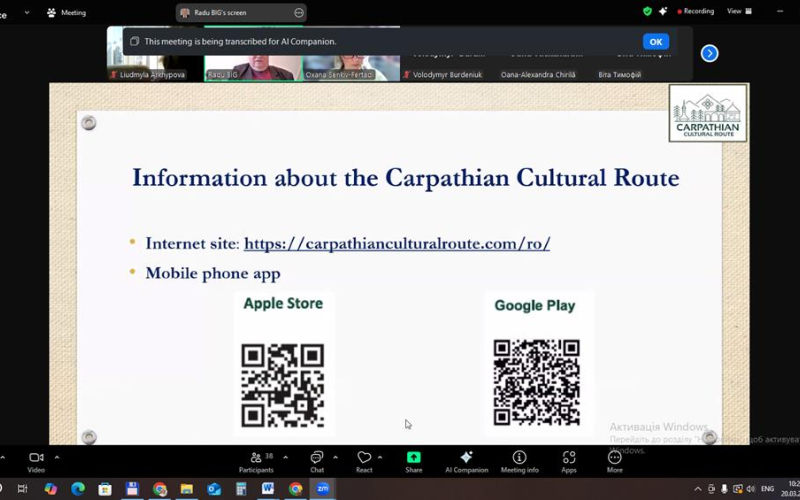The image size is (800, 500).
Task: Click the Recording indicator
Action: tap(695, 11)
